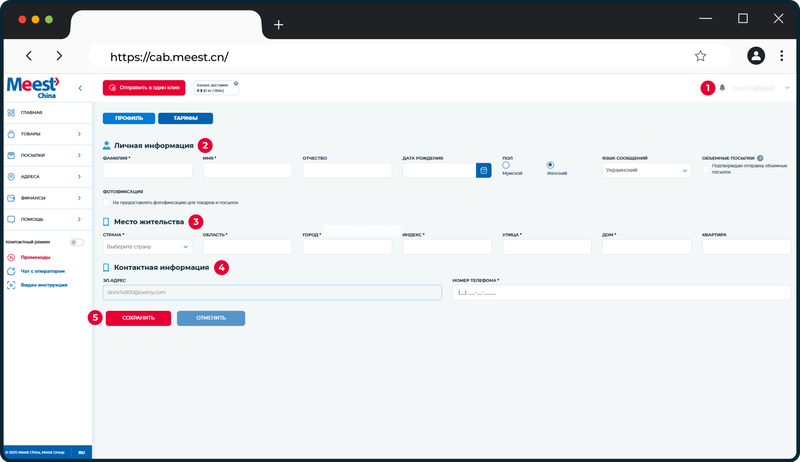Collapse the sidebar with the chevron arrow
The image size is (800, 462).
pos(80,88)
